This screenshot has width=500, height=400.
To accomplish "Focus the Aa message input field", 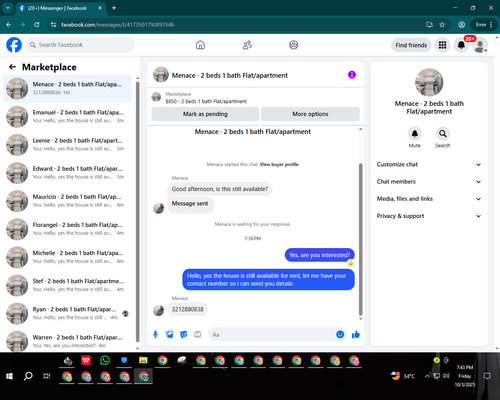I will [x=272, y=334].
